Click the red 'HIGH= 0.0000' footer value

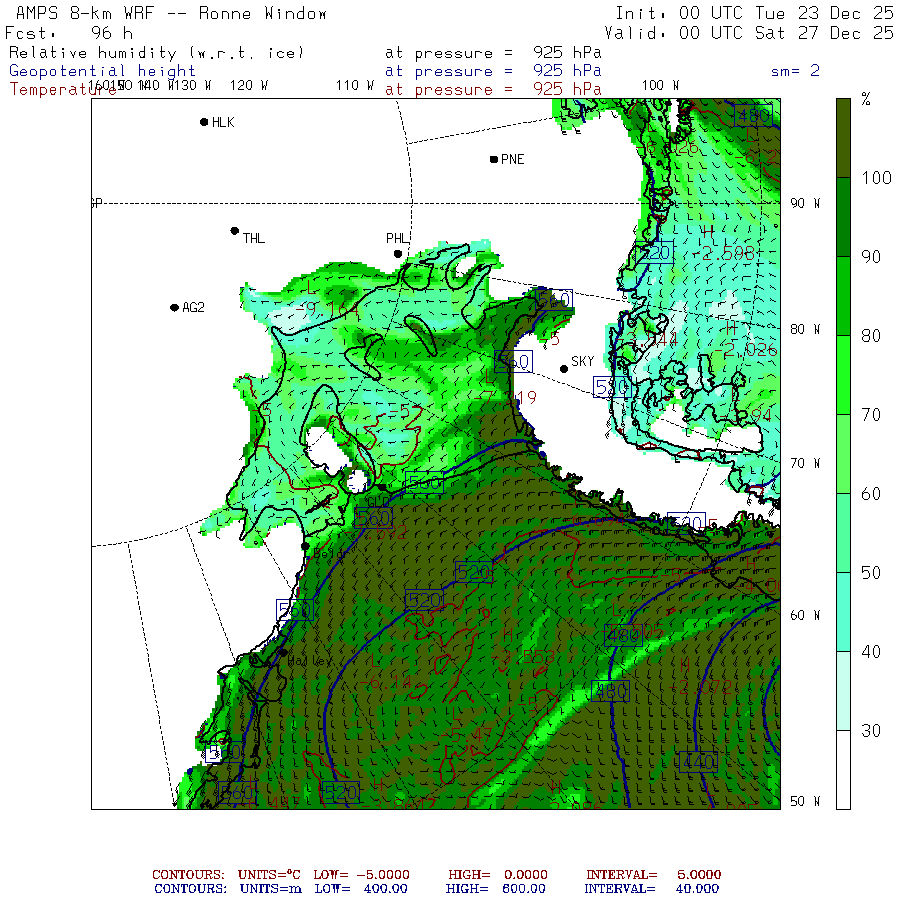[x=498, y=875]
